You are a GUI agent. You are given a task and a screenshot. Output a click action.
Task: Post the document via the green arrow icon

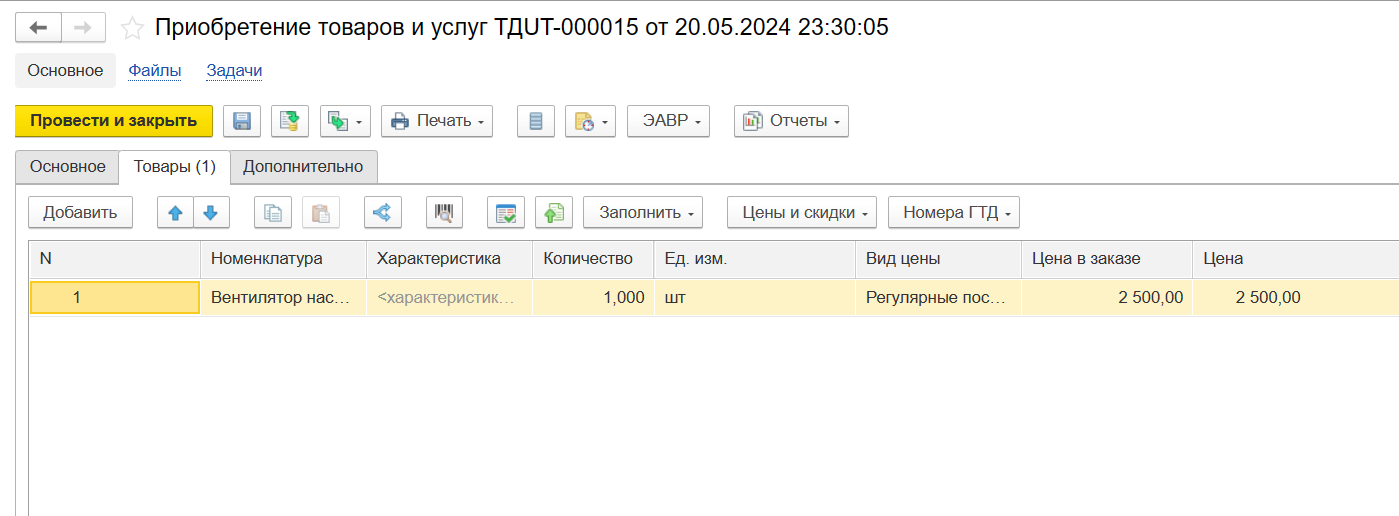(290, 121)
